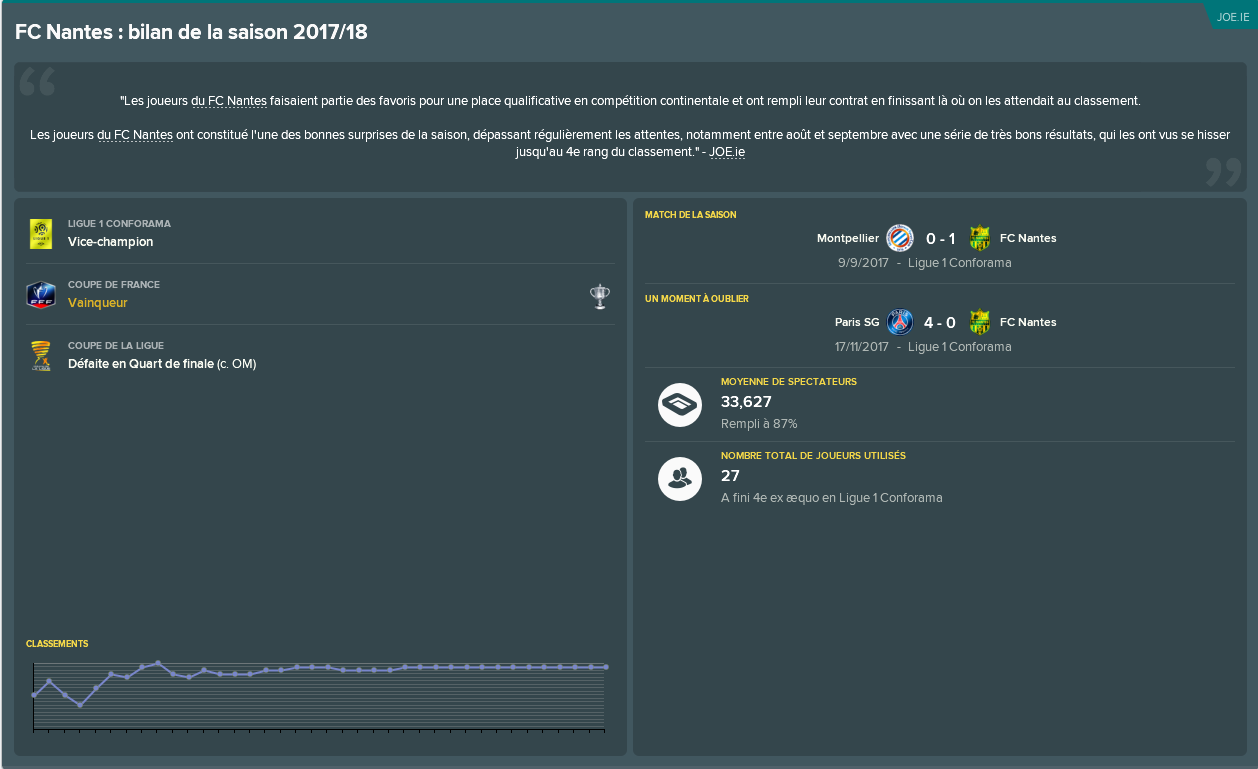Open the Paris SG team name link
The image size is (1258, 769).
click(x=857, y=322)
